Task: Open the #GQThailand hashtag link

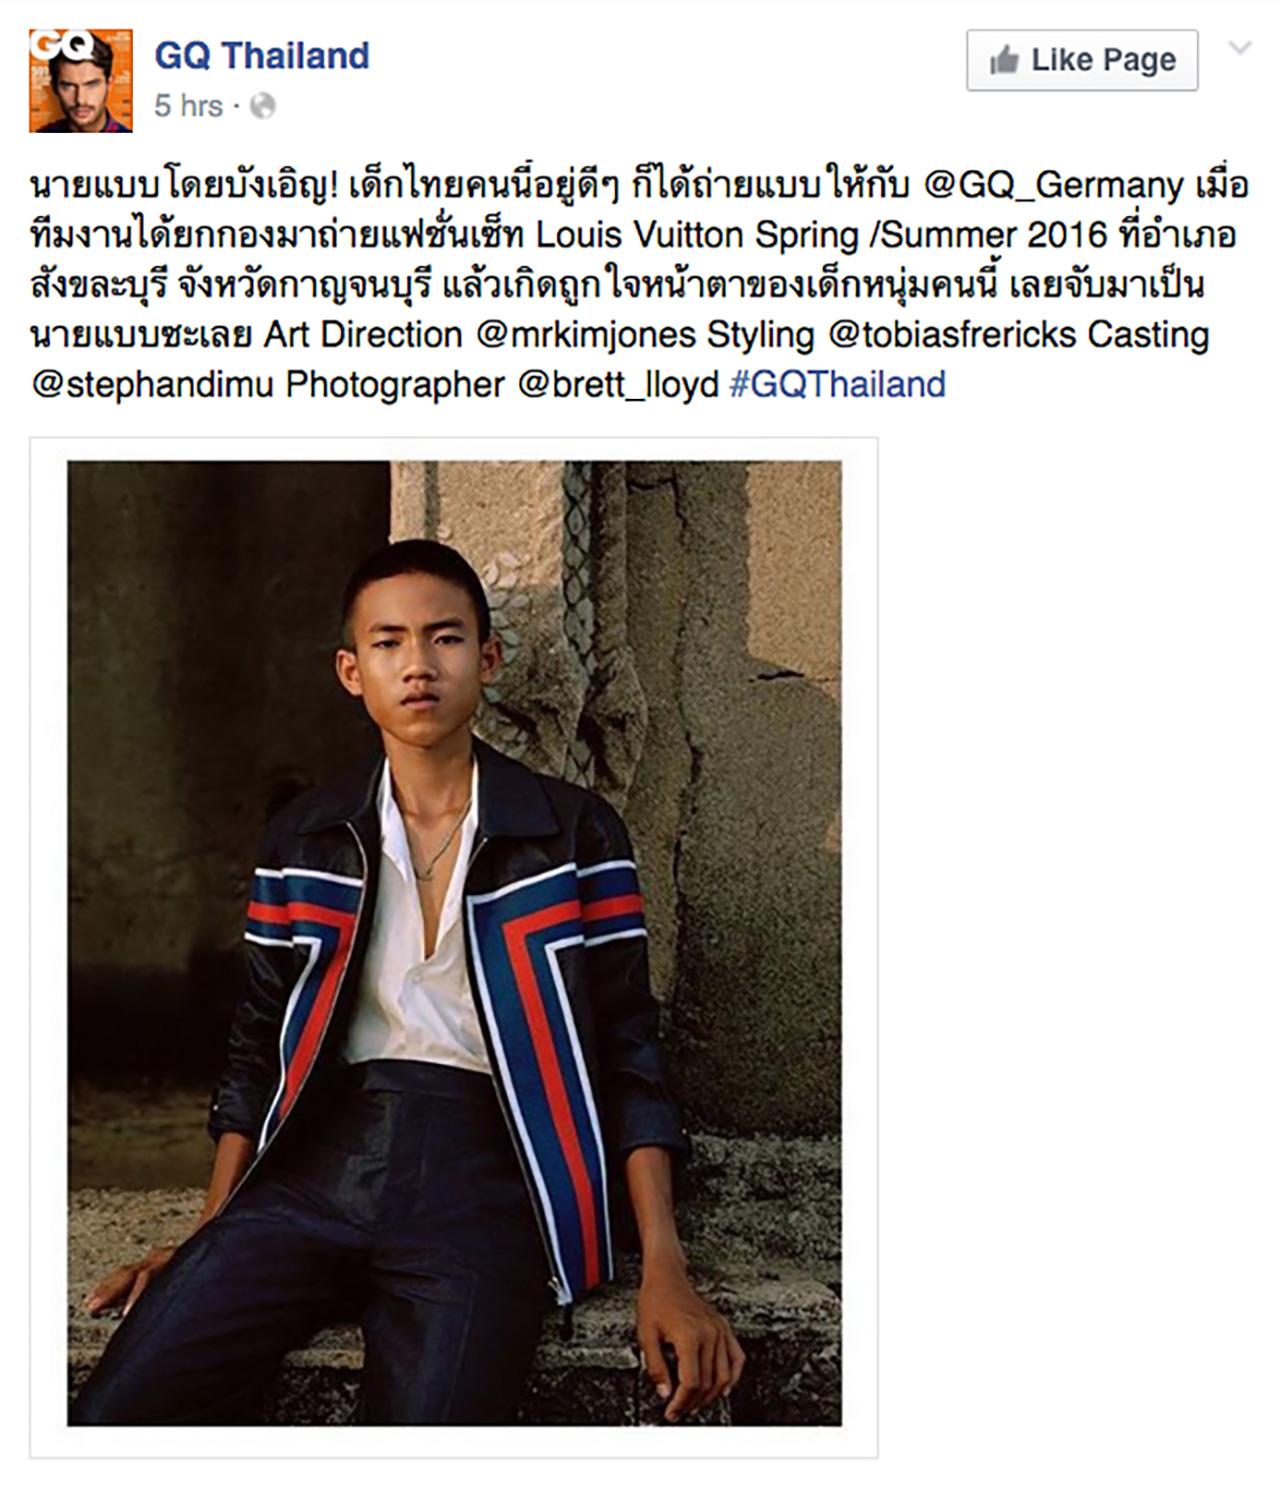Action: click(838, 384)
